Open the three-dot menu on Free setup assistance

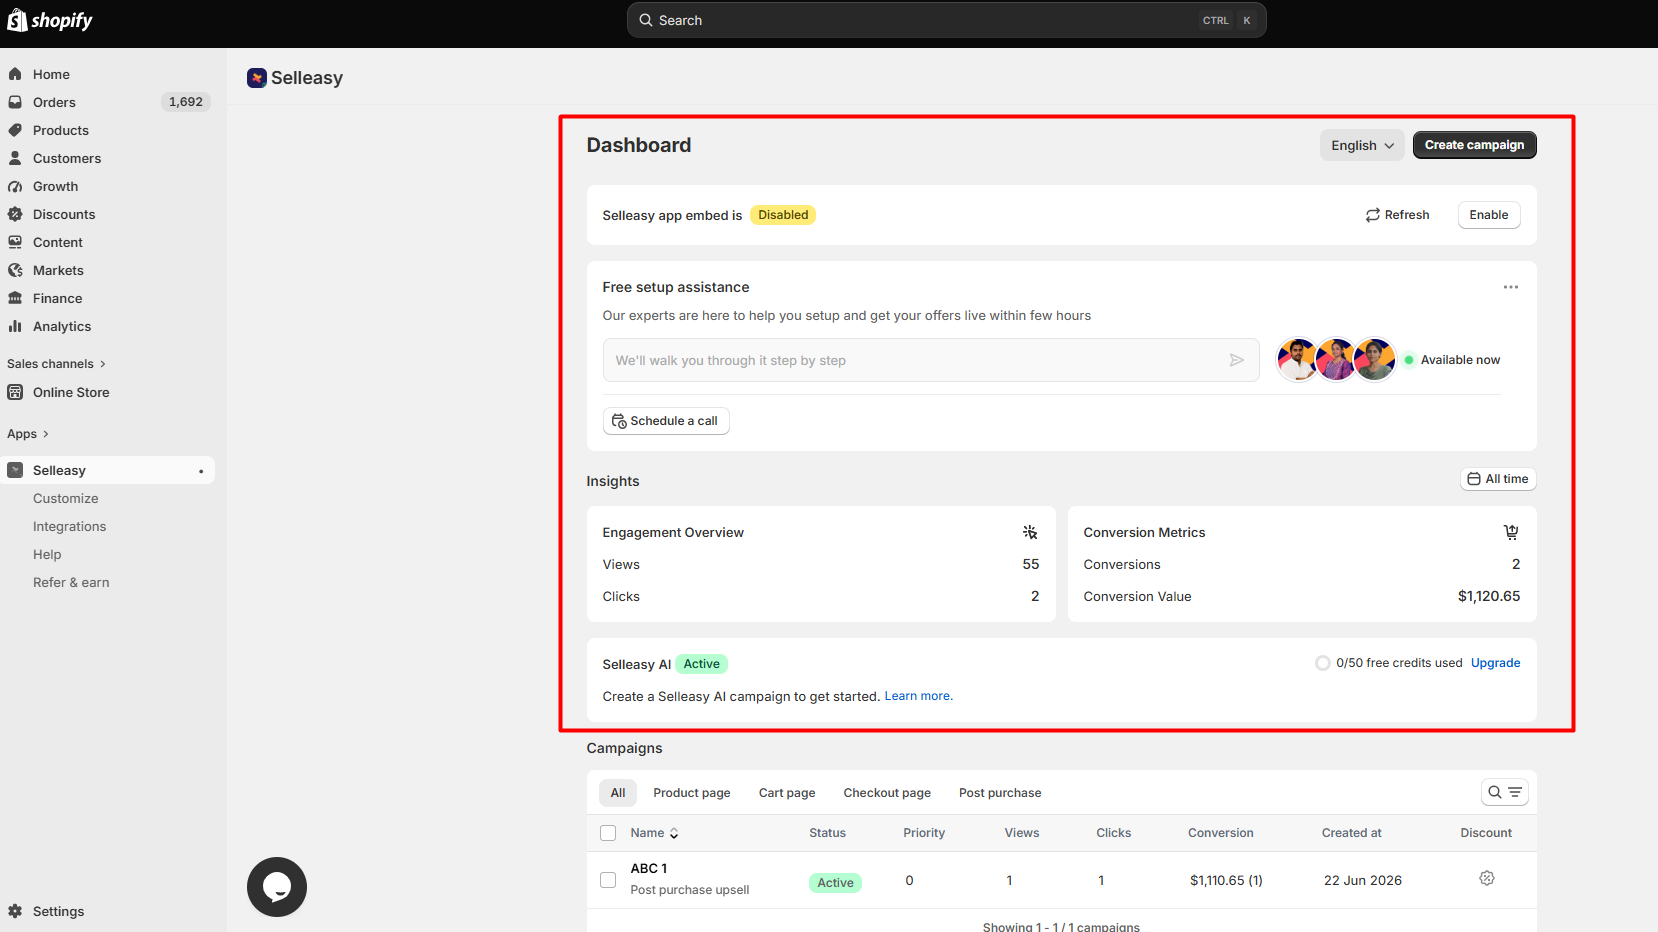[1510, 287]
